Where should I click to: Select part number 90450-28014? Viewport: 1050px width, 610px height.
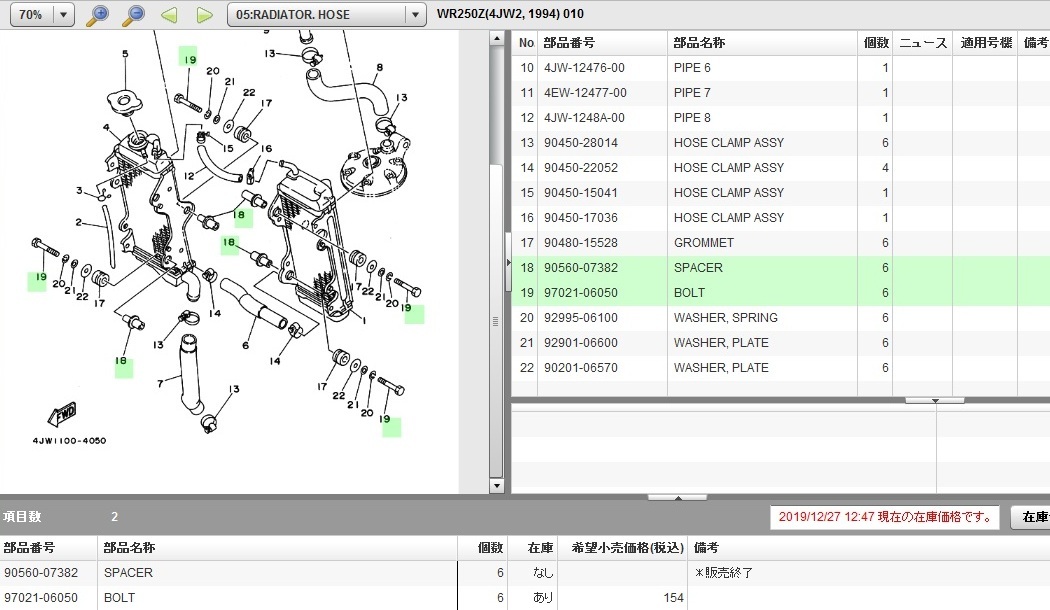pos(581,143)
